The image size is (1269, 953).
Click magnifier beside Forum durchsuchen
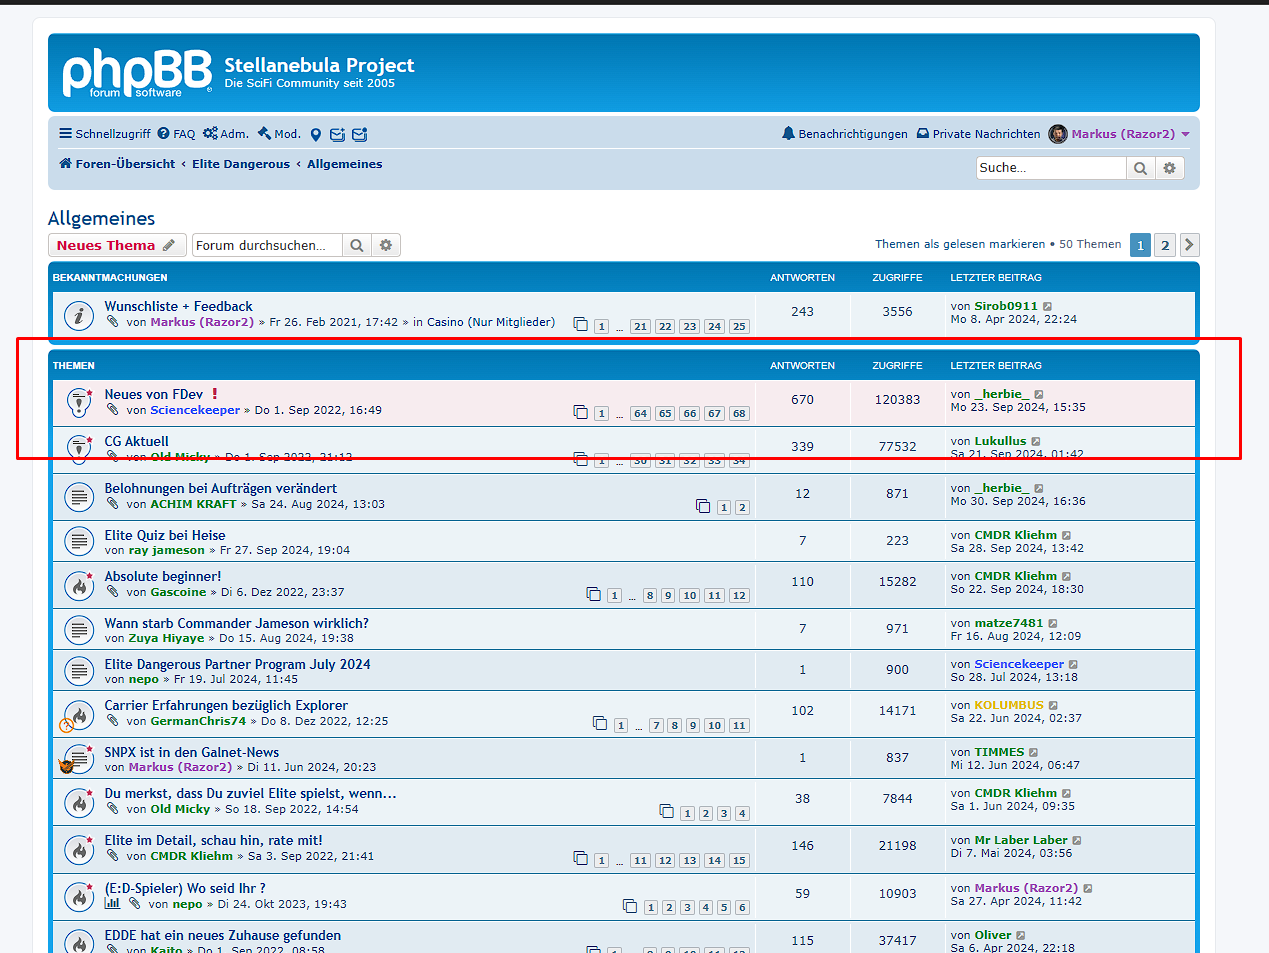357,245
